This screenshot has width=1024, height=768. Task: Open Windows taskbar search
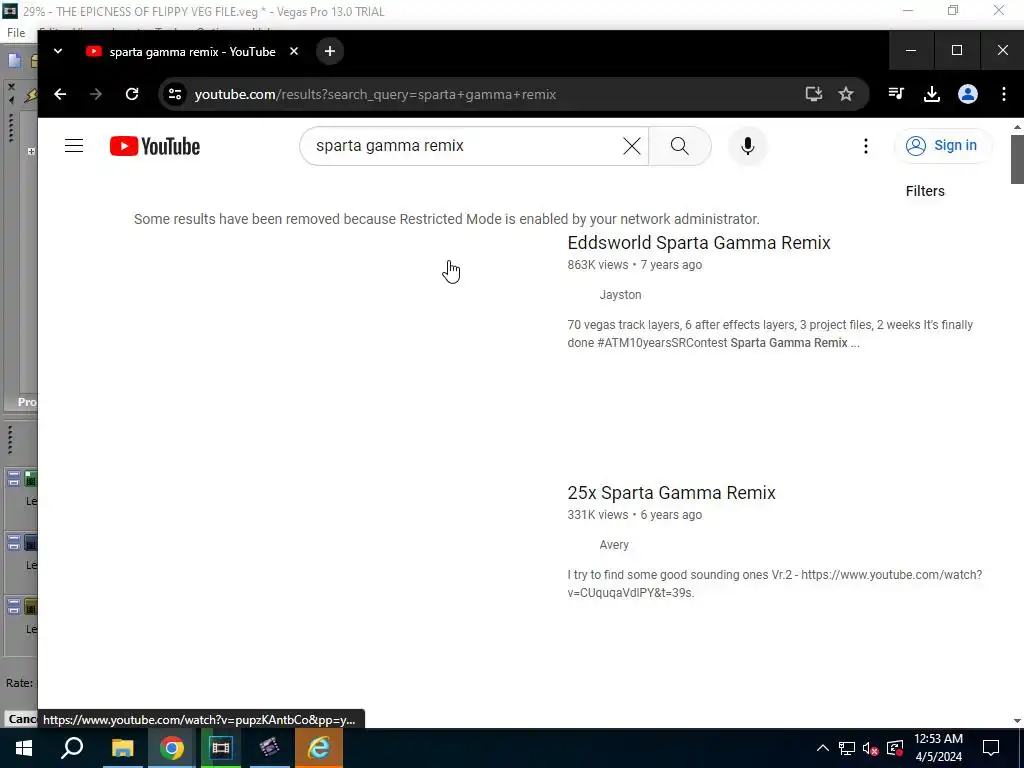(72, 748)
